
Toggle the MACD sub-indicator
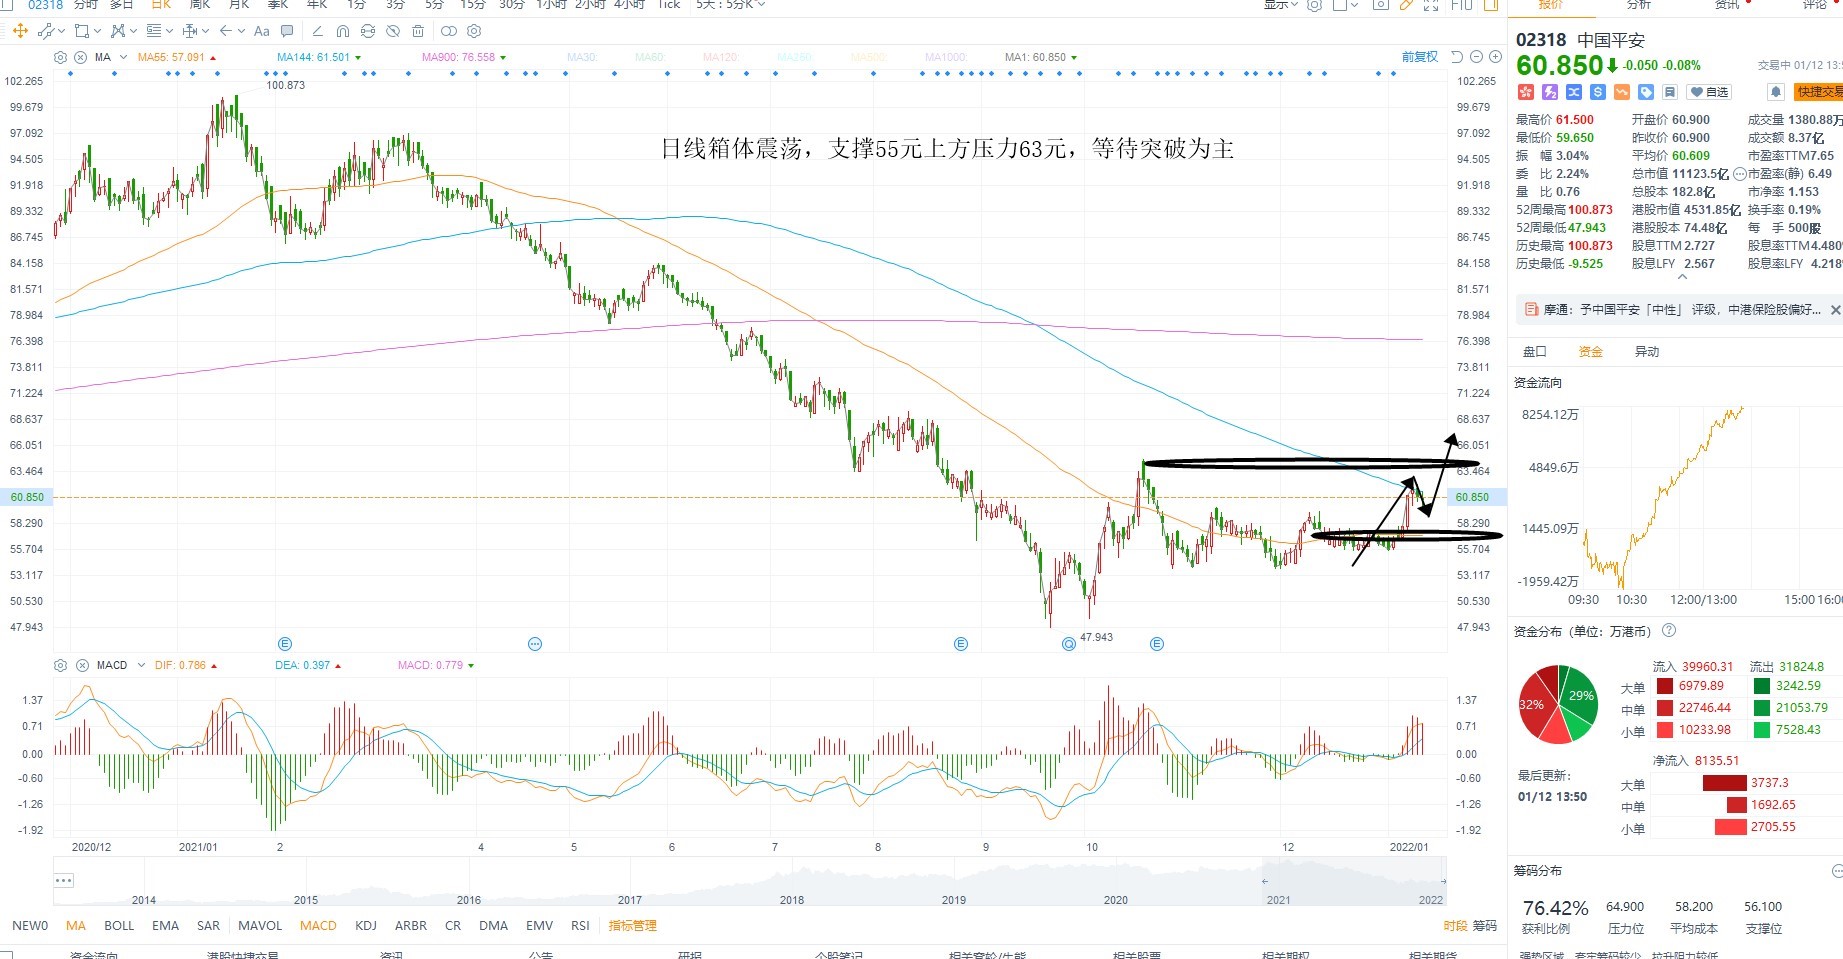click(x=318, y=926)
